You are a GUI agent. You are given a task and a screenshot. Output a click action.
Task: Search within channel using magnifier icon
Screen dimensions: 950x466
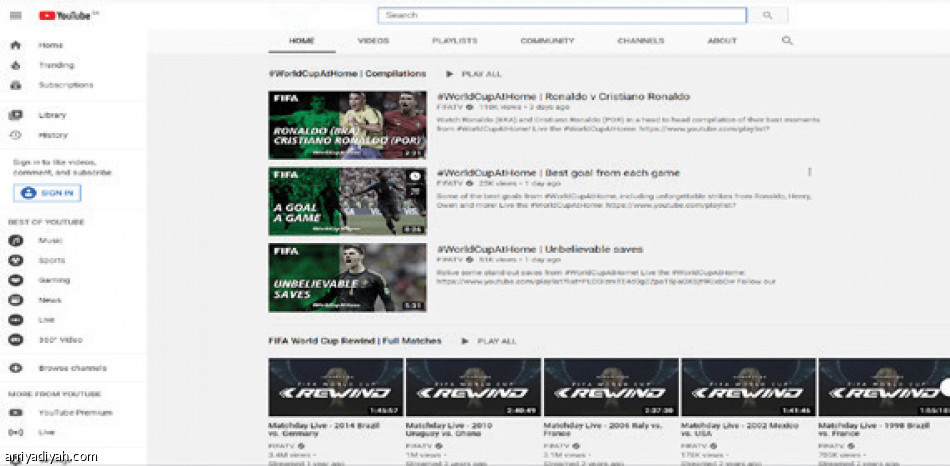(x=787, y=41)
